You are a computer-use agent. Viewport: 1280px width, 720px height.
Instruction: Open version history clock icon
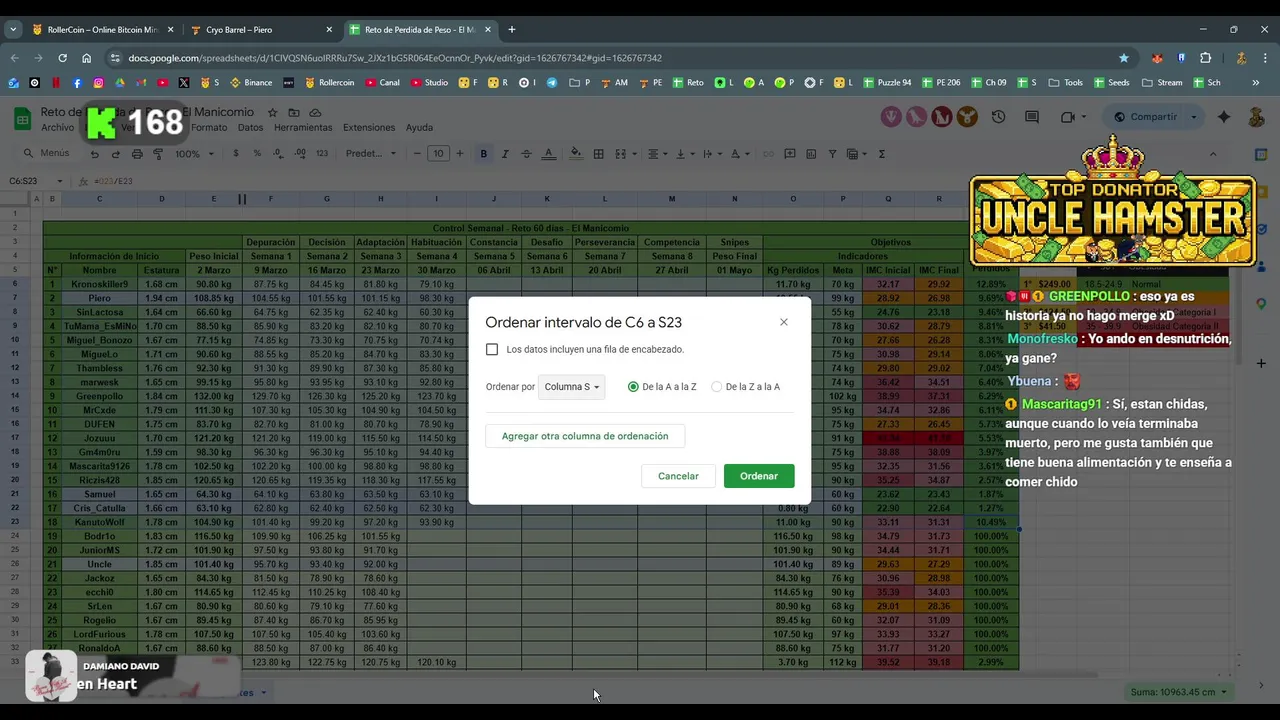click(x=998, y=117)
